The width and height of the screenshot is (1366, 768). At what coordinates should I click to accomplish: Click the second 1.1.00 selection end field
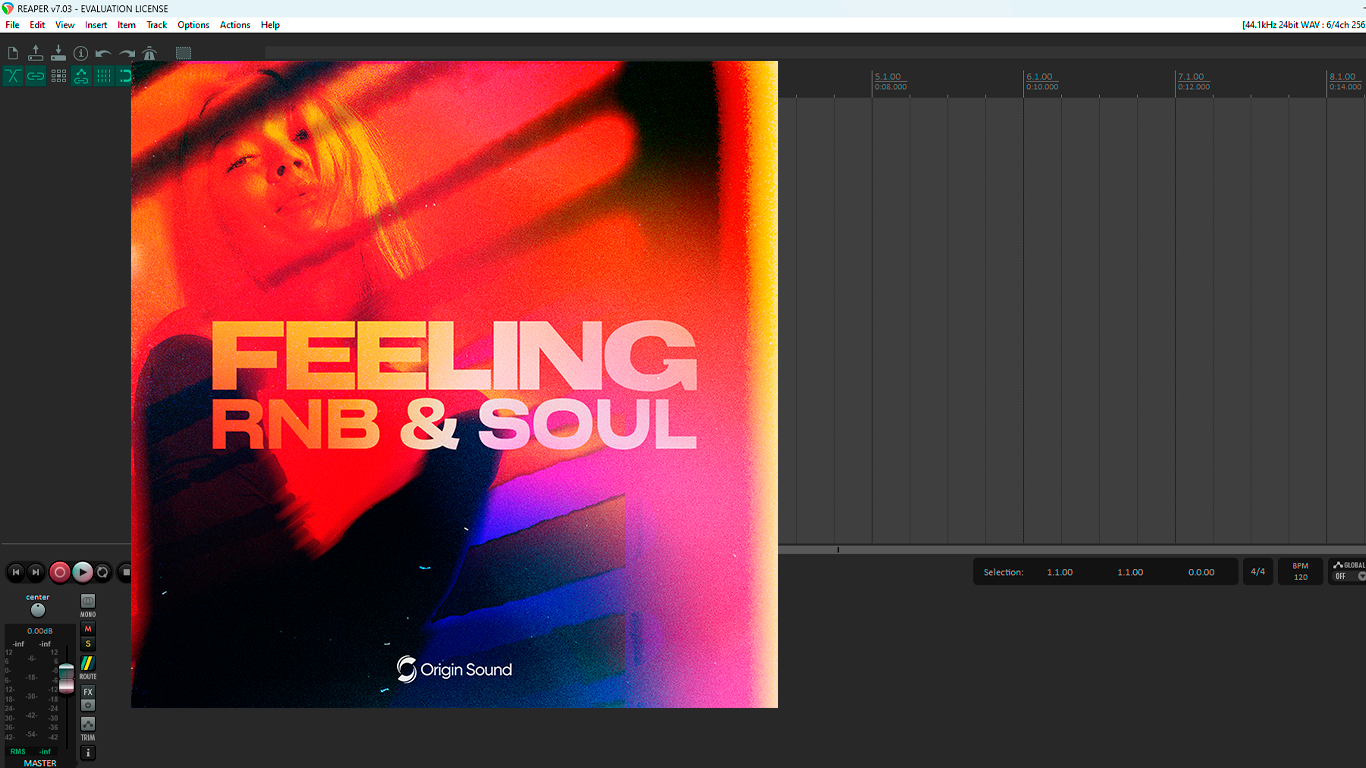coord(1130,572)
